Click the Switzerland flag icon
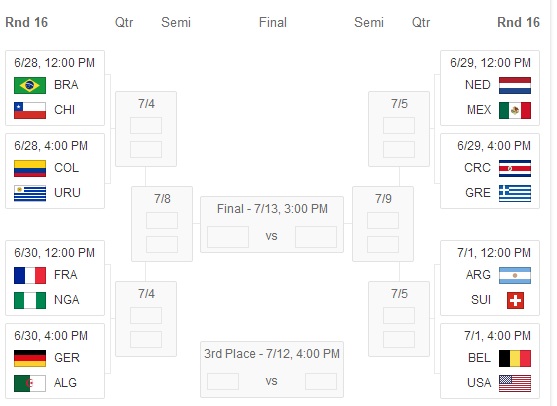 (515, 301)
